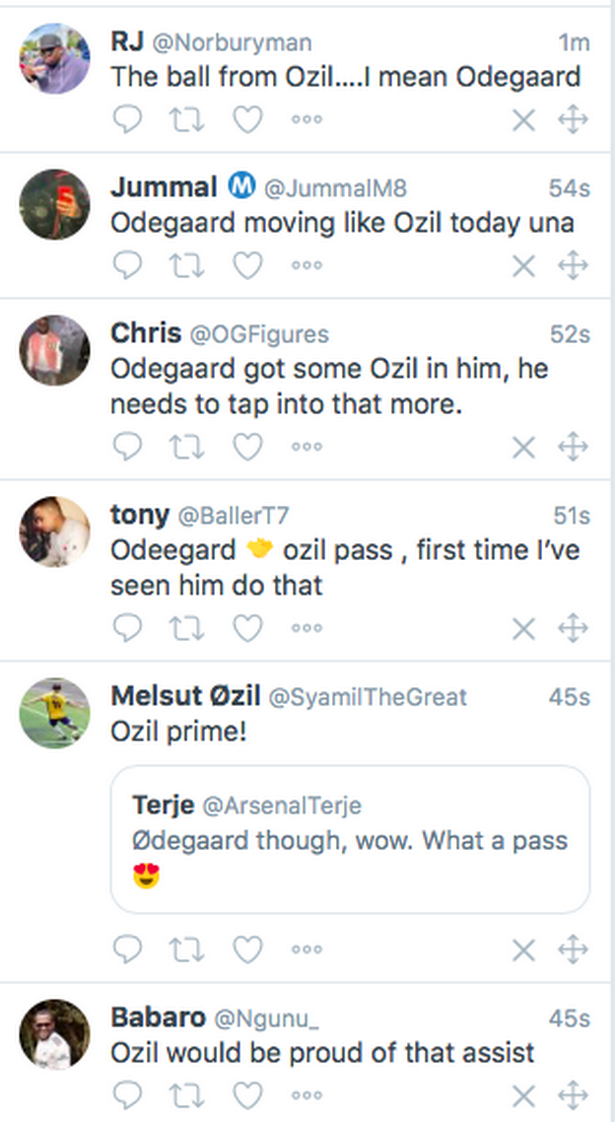Dismiss RJ's tweet with the X icon
The image size is (615, 1122).
[523, 120]
